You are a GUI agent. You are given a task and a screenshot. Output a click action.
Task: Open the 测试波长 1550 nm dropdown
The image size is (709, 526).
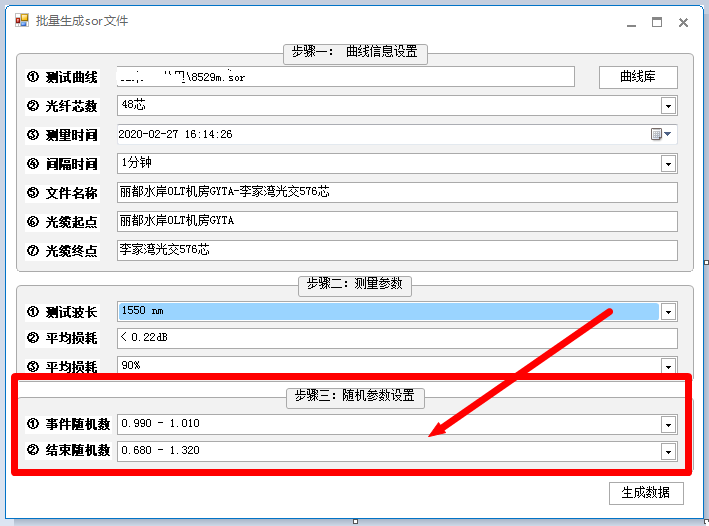click(x=668, y=312)
